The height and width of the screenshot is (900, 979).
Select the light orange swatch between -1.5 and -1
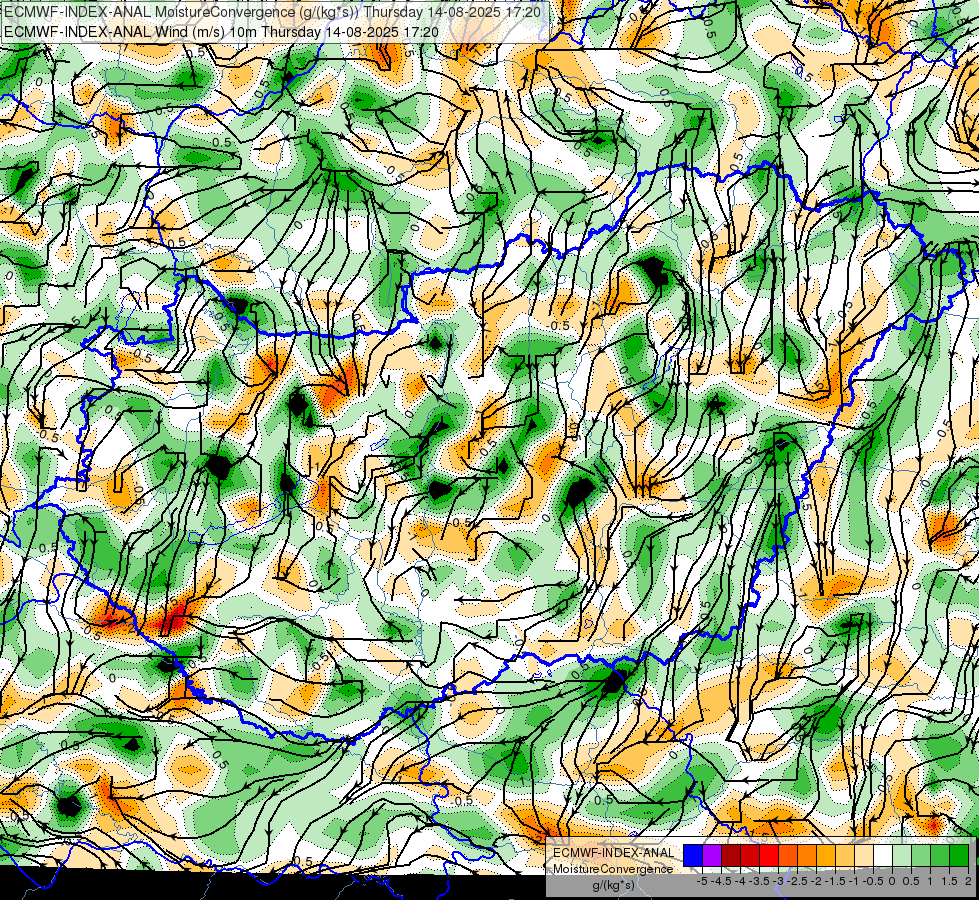click(845, 855)
